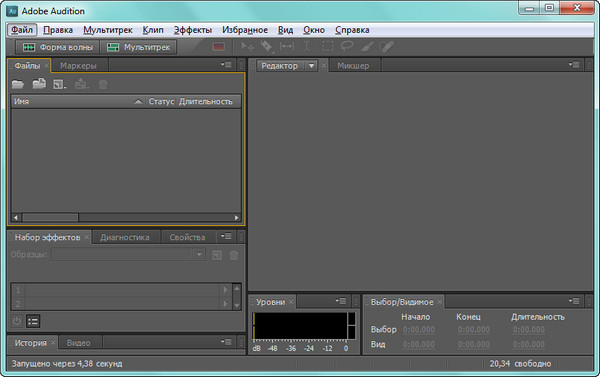The height and width of the screenshot is (377, 600).
Task: Open the Files panel options menu
Action: click(x=226, y=65)
